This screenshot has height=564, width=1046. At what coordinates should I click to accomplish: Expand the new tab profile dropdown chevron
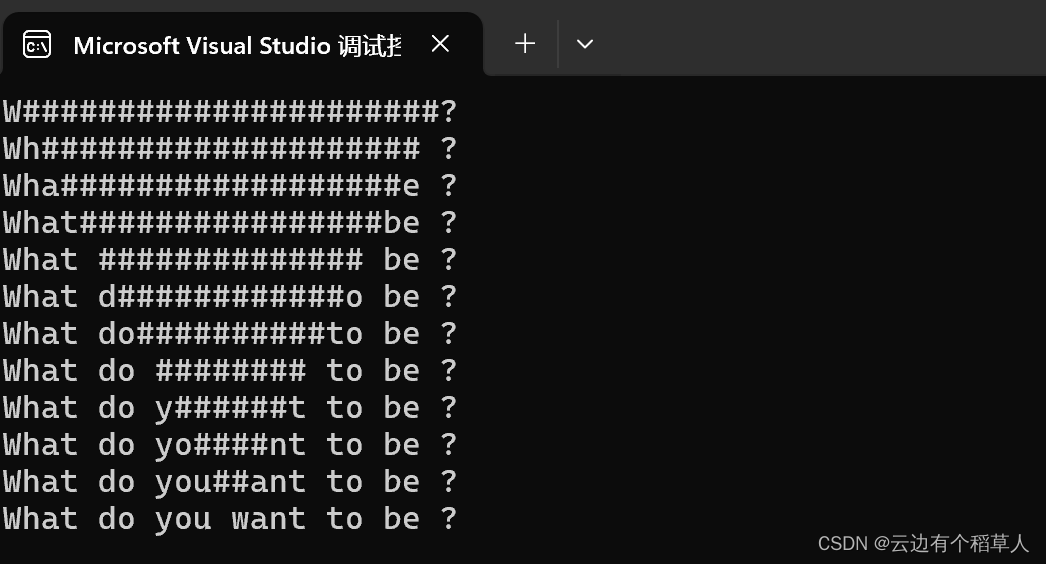coord(584,44)
